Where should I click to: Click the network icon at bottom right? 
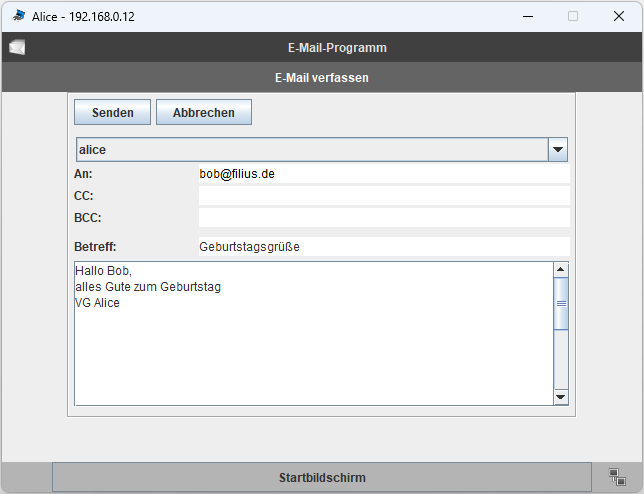tap(617, 477)
